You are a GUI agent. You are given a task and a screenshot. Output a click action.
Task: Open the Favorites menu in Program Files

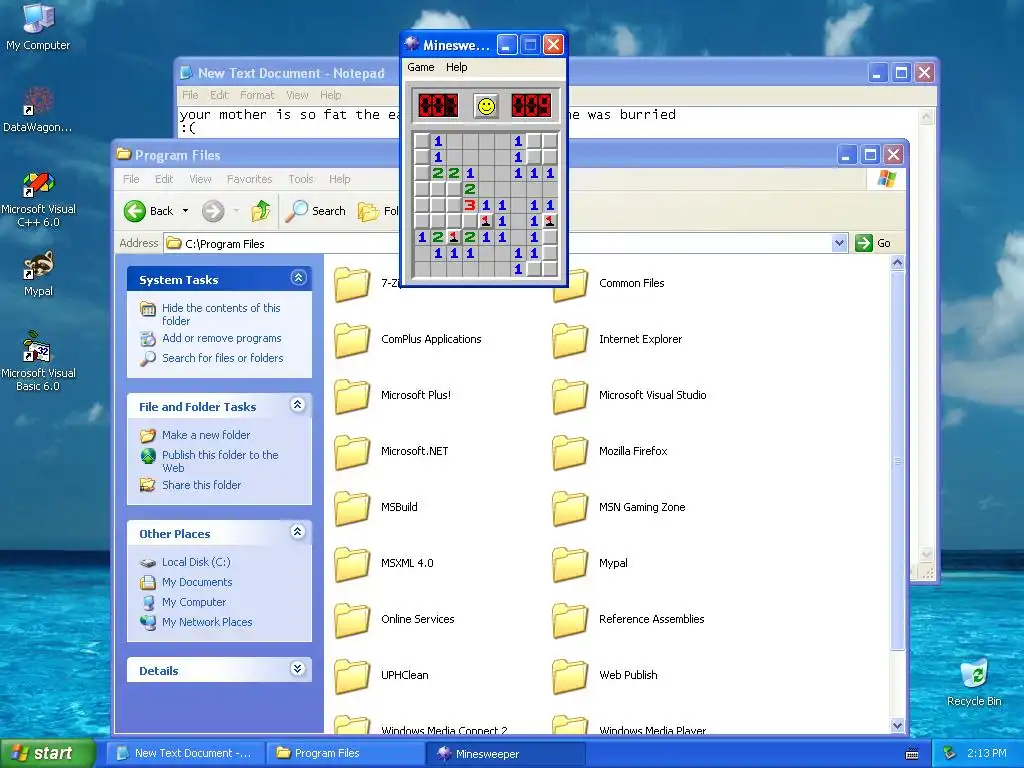point(249,179)
